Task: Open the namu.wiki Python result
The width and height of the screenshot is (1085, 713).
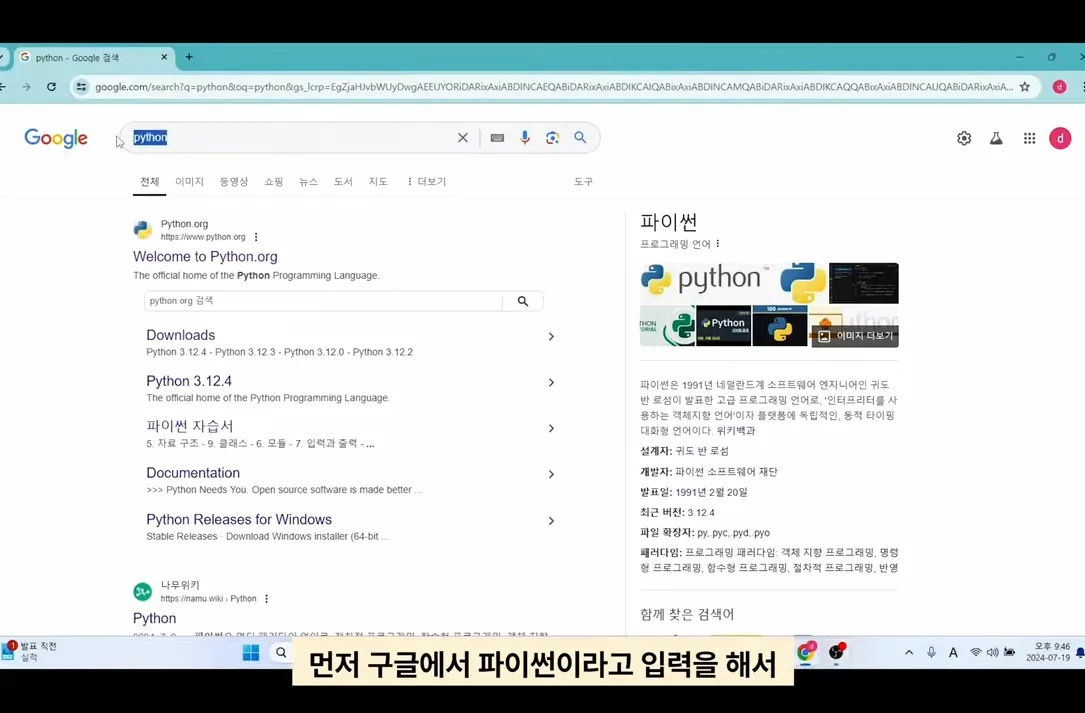Action: pyautogui.click(x=154, y=618)
